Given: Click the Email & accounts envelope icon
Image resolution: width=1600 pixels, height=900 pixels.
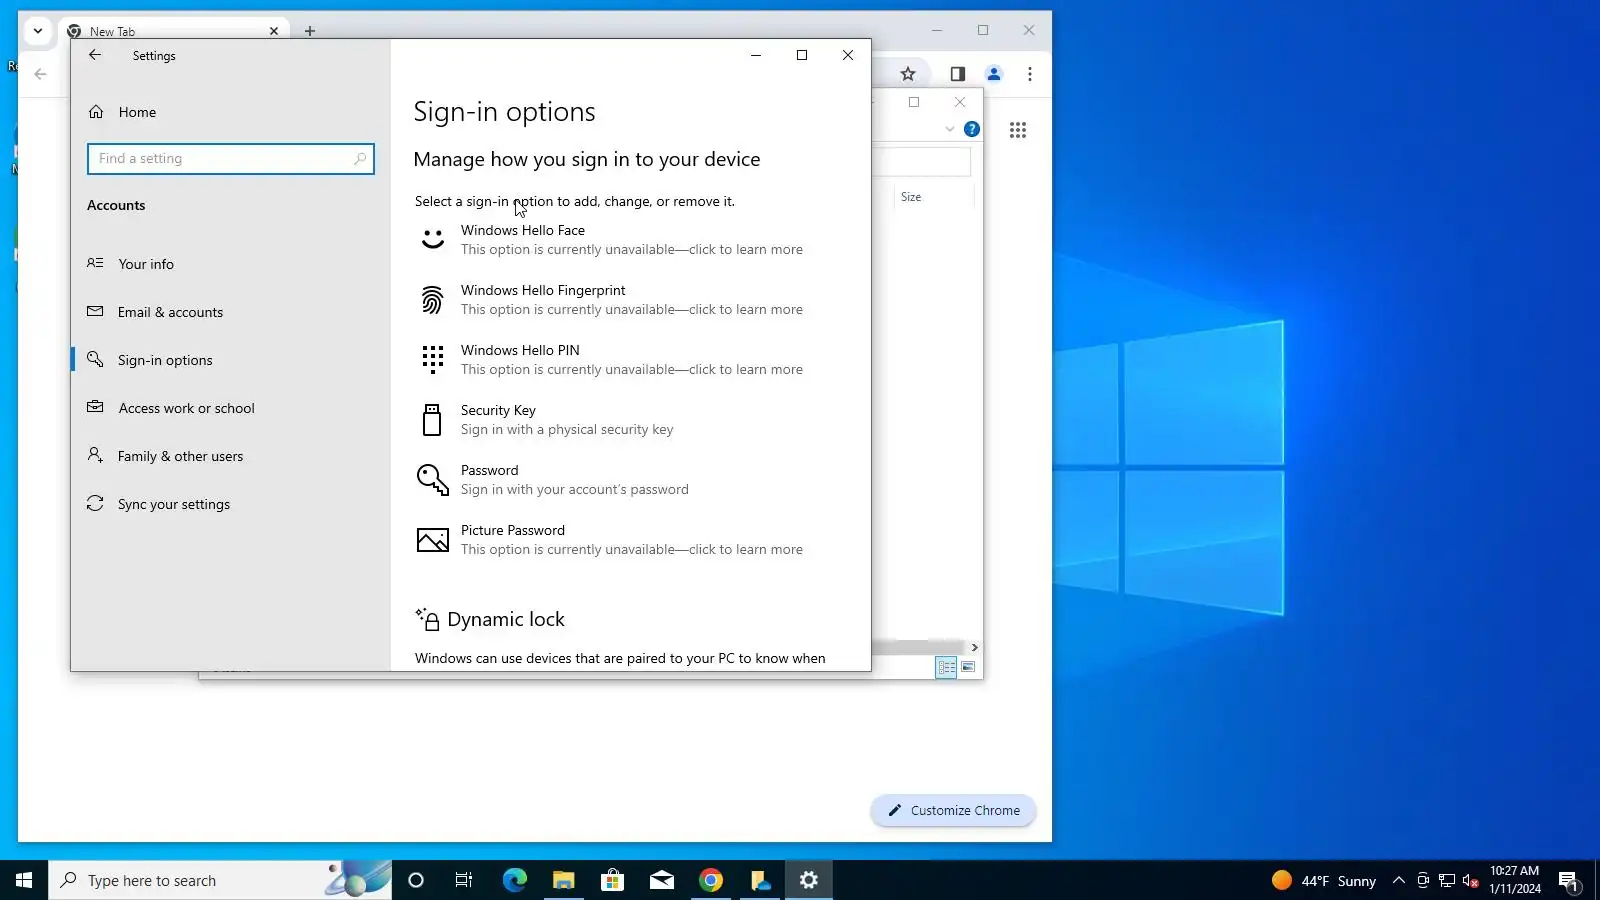Looking at the screenshot, I should 95,311.
